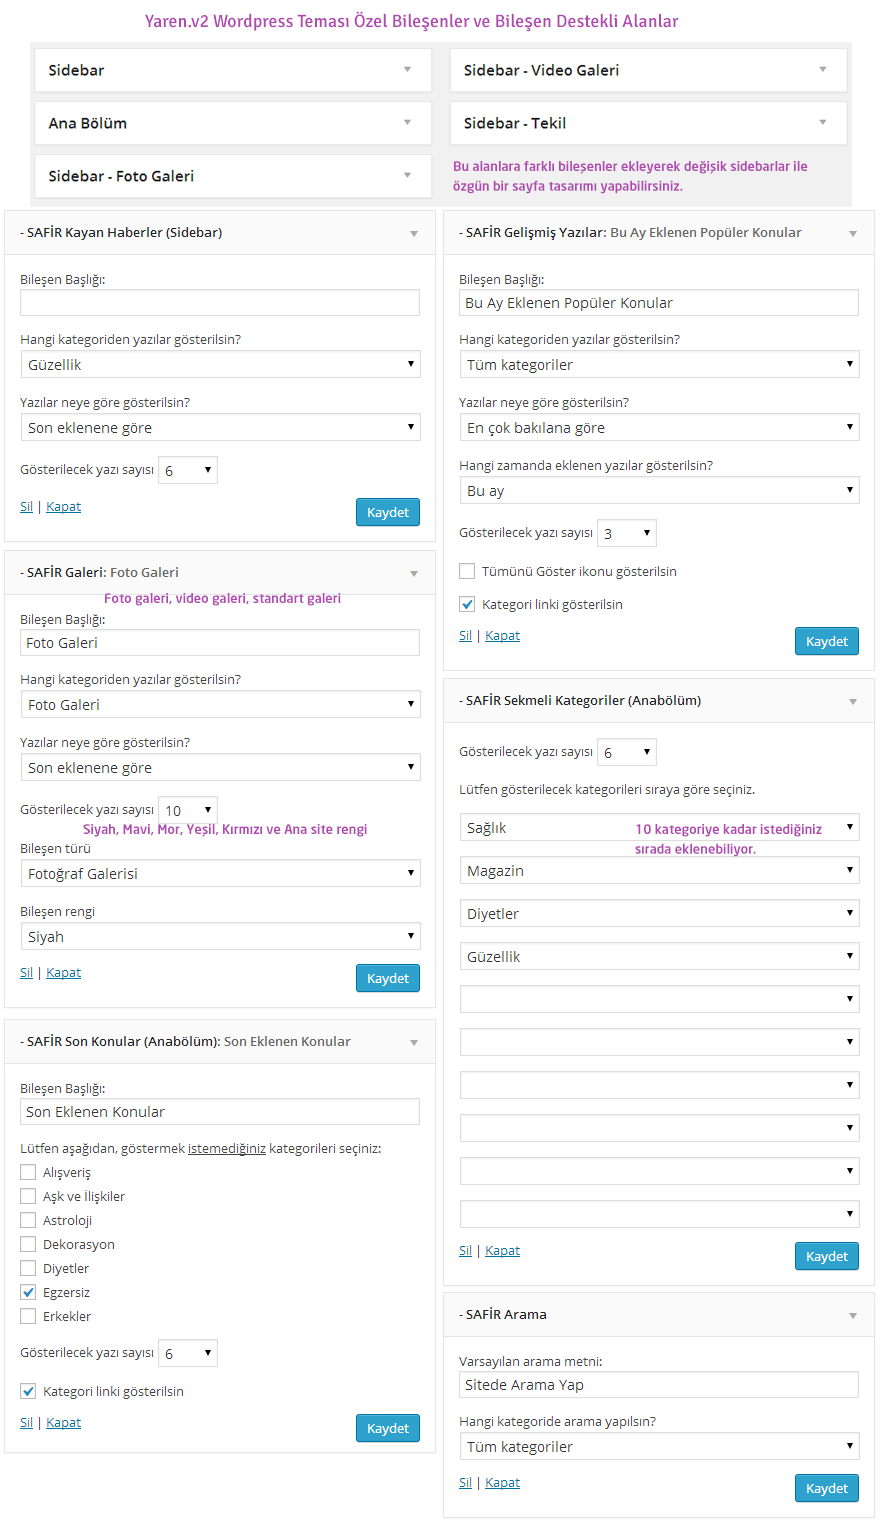880x1520 pixels.
Task: Expand Sidebar - Video Galeri area arrow
Action: point(823,69)
